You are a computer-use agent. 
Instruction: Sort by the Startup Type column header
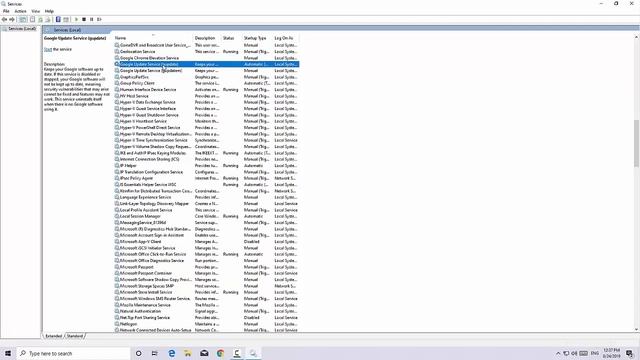pos(257,38)
